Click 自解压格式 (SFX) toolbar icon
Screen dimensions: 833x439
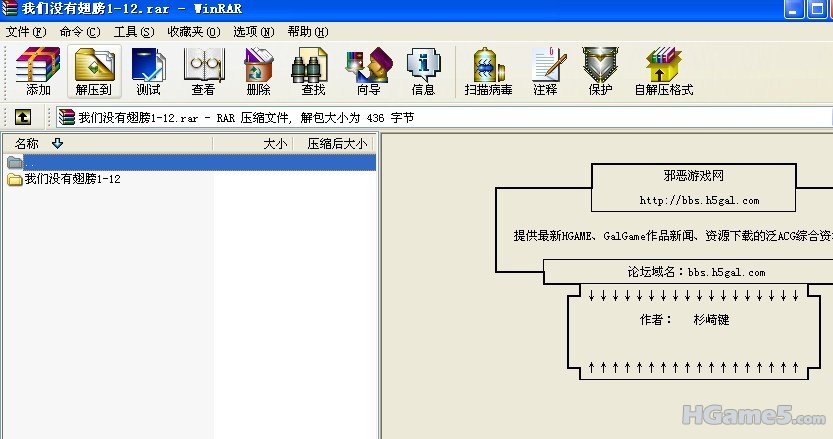click(x=663, y=71)
